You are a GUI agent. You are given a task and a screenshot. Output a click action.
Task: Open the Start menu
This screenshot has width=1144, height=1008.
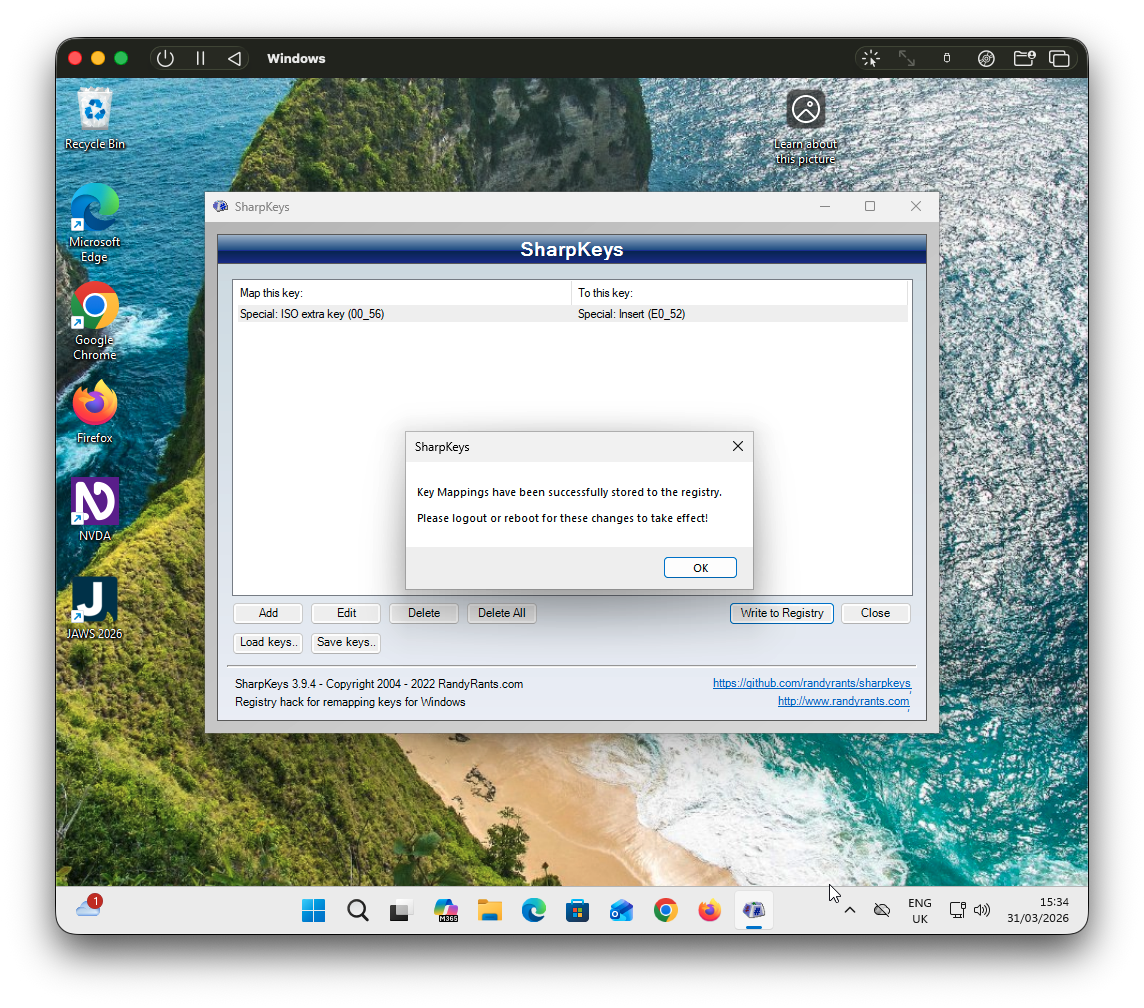(x=313, y=910)
